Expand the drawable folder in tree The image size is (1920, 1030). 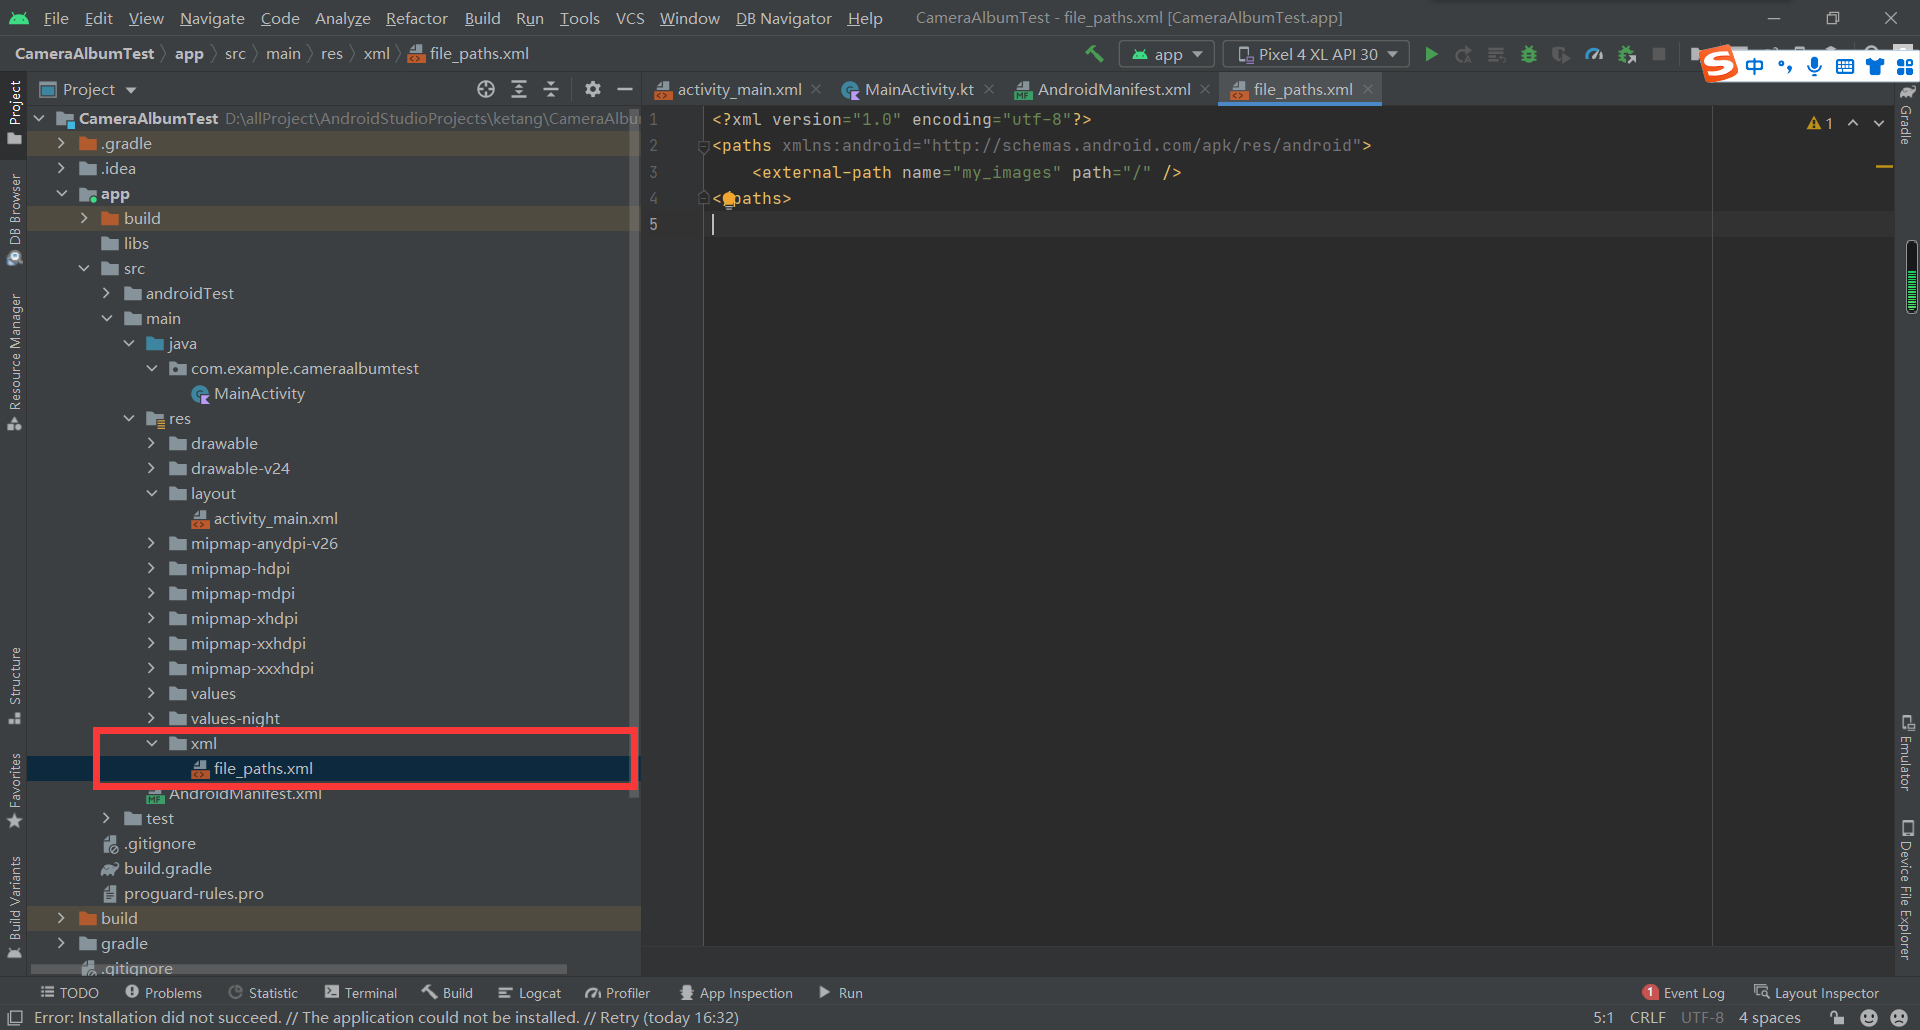click(151, 443)
